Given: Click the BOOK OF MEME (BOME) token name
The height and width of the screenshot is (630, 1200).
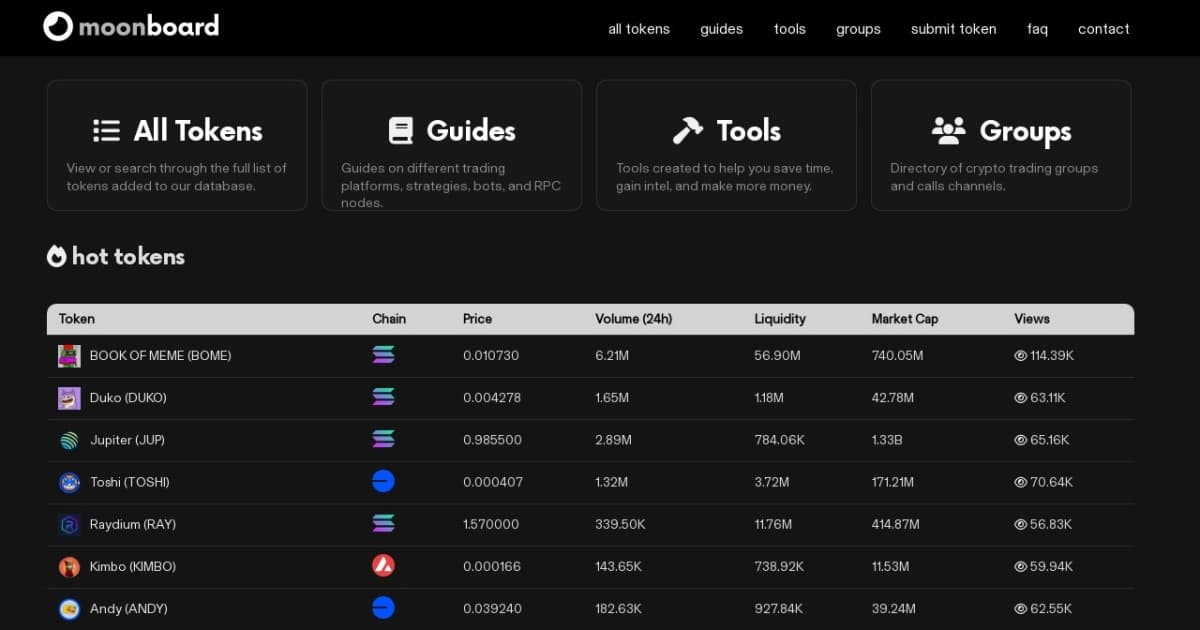Looking at the screenshot, I should pyautogui.click(x=159, y=355).
